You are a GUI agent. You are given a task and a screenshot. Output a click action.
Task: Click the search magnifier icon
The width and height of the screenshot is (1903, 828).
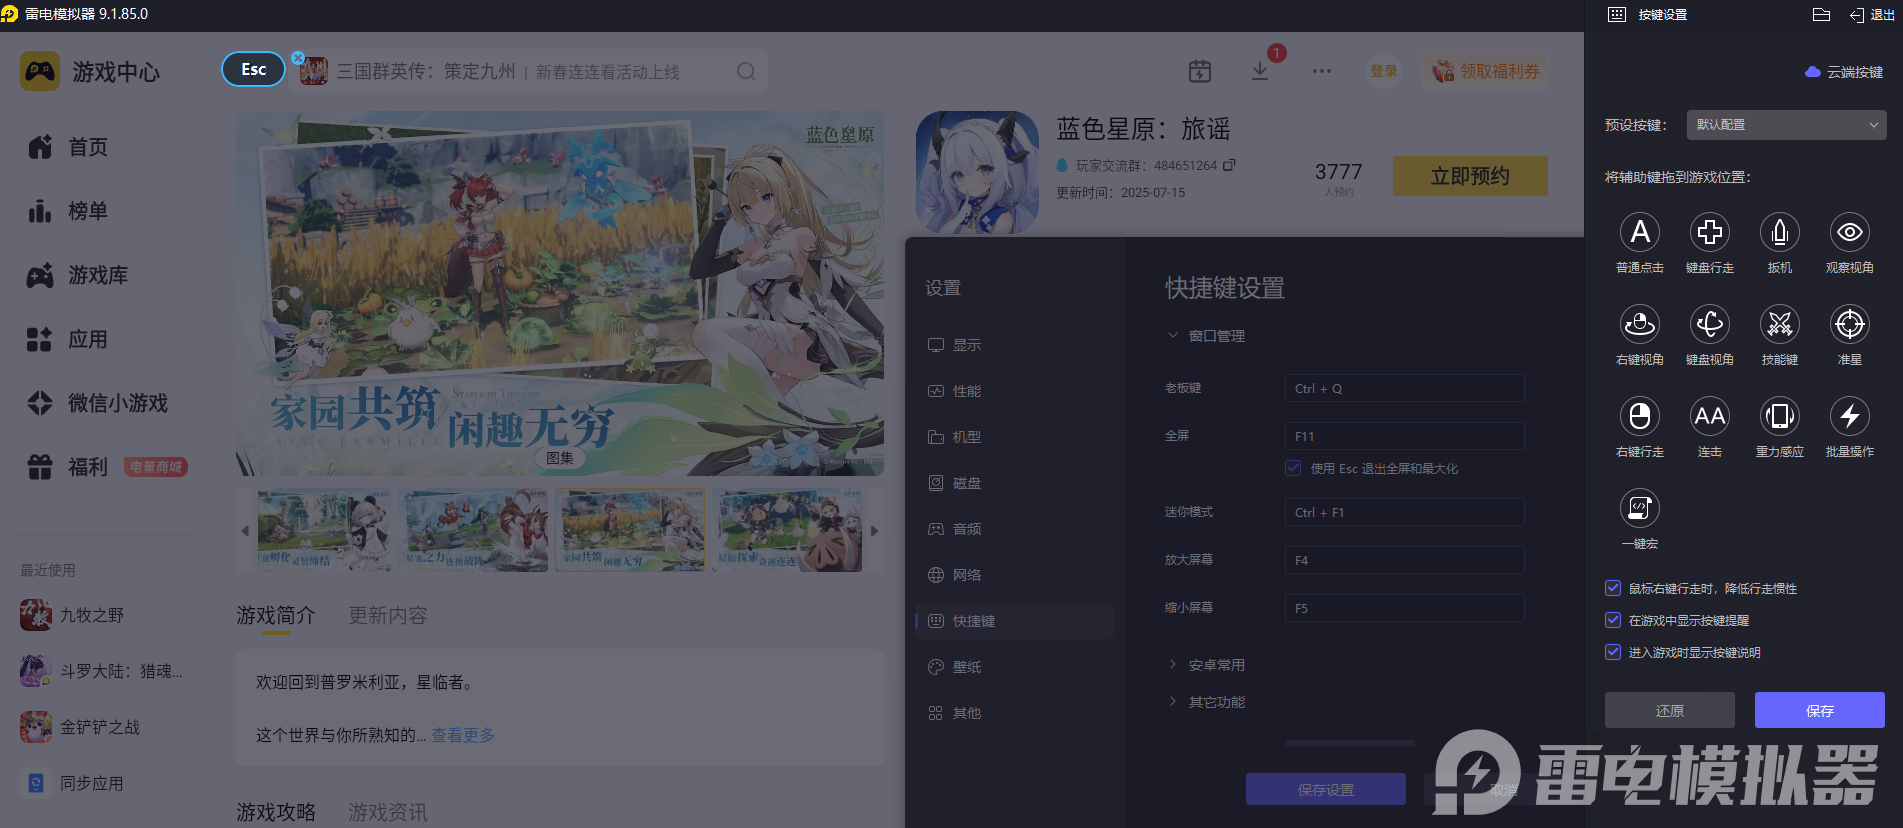coord(746,71)
